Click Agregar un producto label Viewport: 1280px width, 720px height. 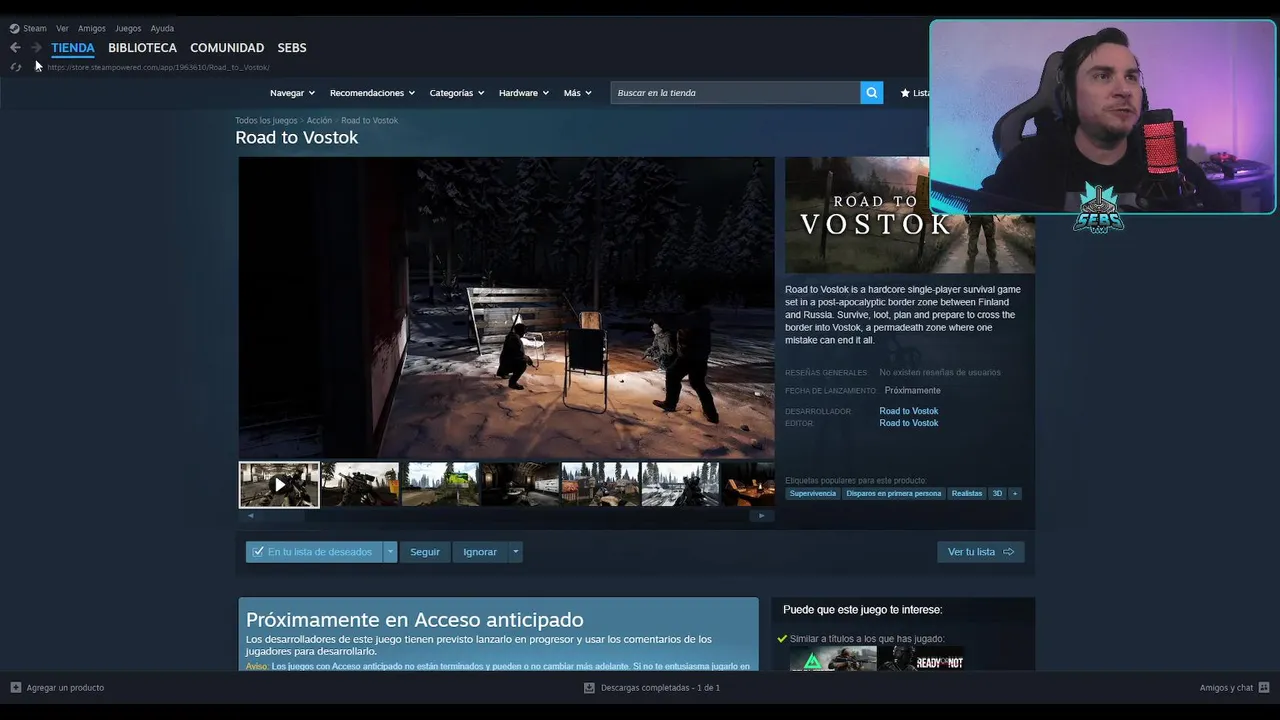click(x=65, y=688)
